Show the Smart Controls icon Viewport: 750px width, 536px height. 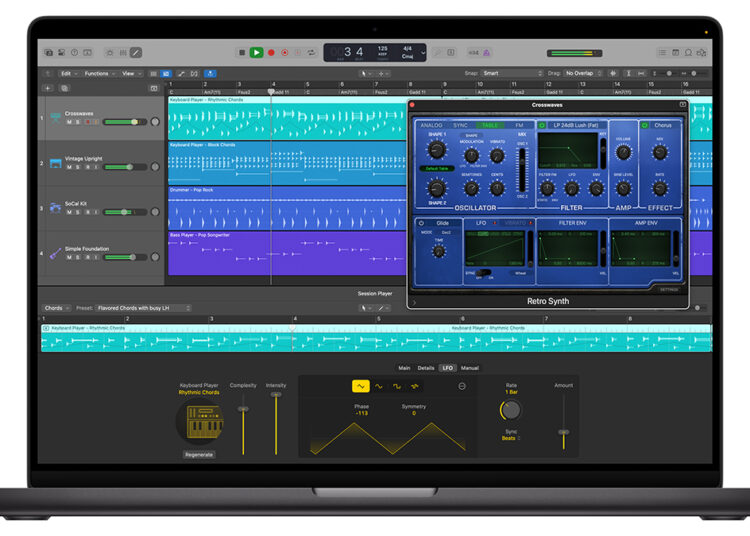point(110,53)
